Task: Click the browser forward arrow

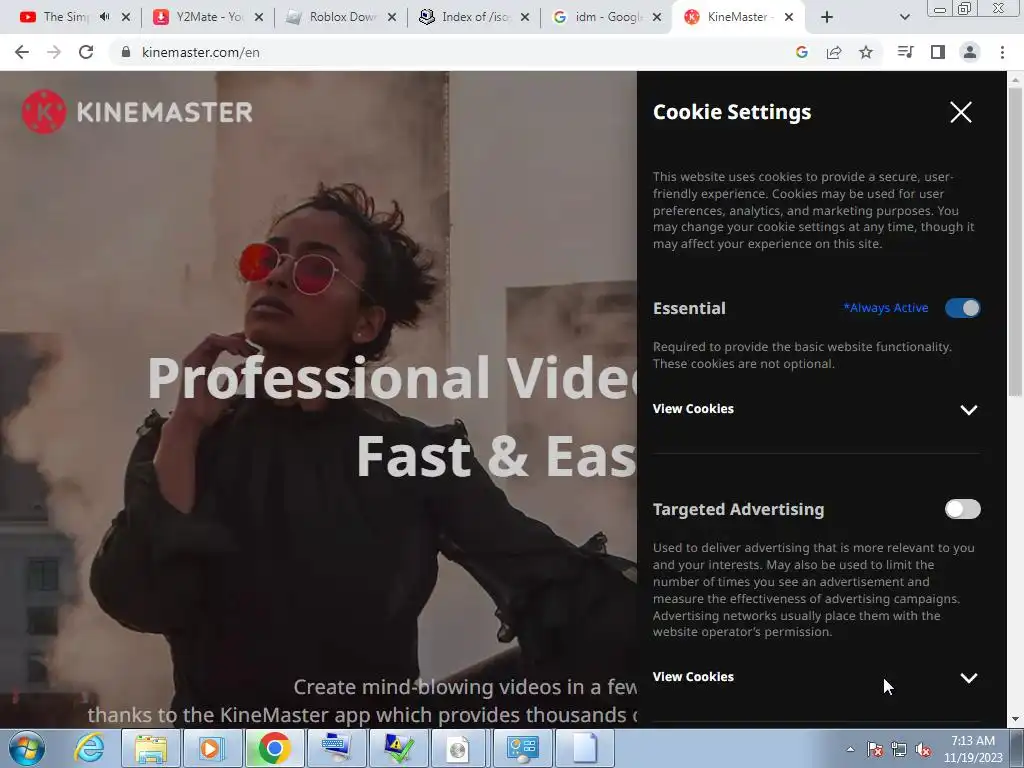Action: point(54,52)
